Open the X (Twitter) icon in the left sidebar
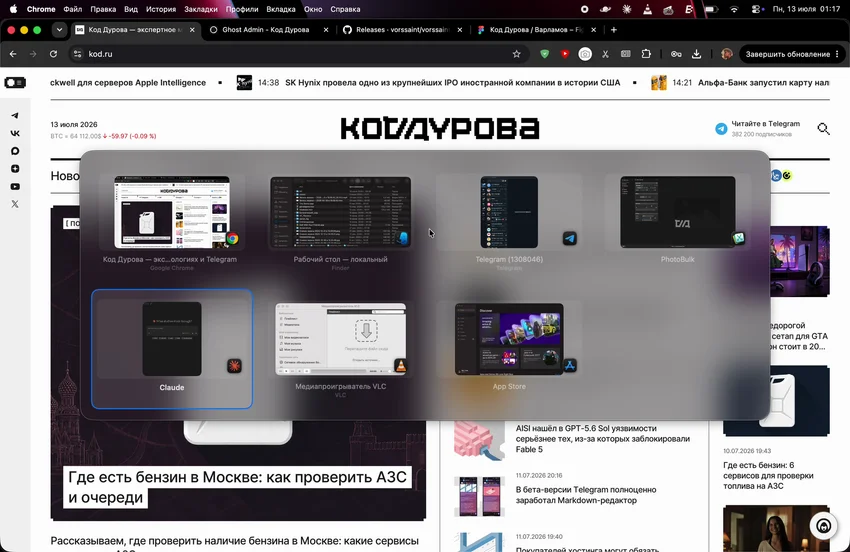The image size is (850, 552). [x=15, y=204]
